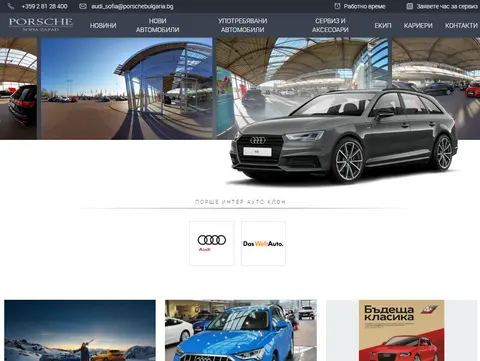480x361 pixels.
Task: Click the Порше Интер Ауто Клон heading
Action: pos(240,202)
